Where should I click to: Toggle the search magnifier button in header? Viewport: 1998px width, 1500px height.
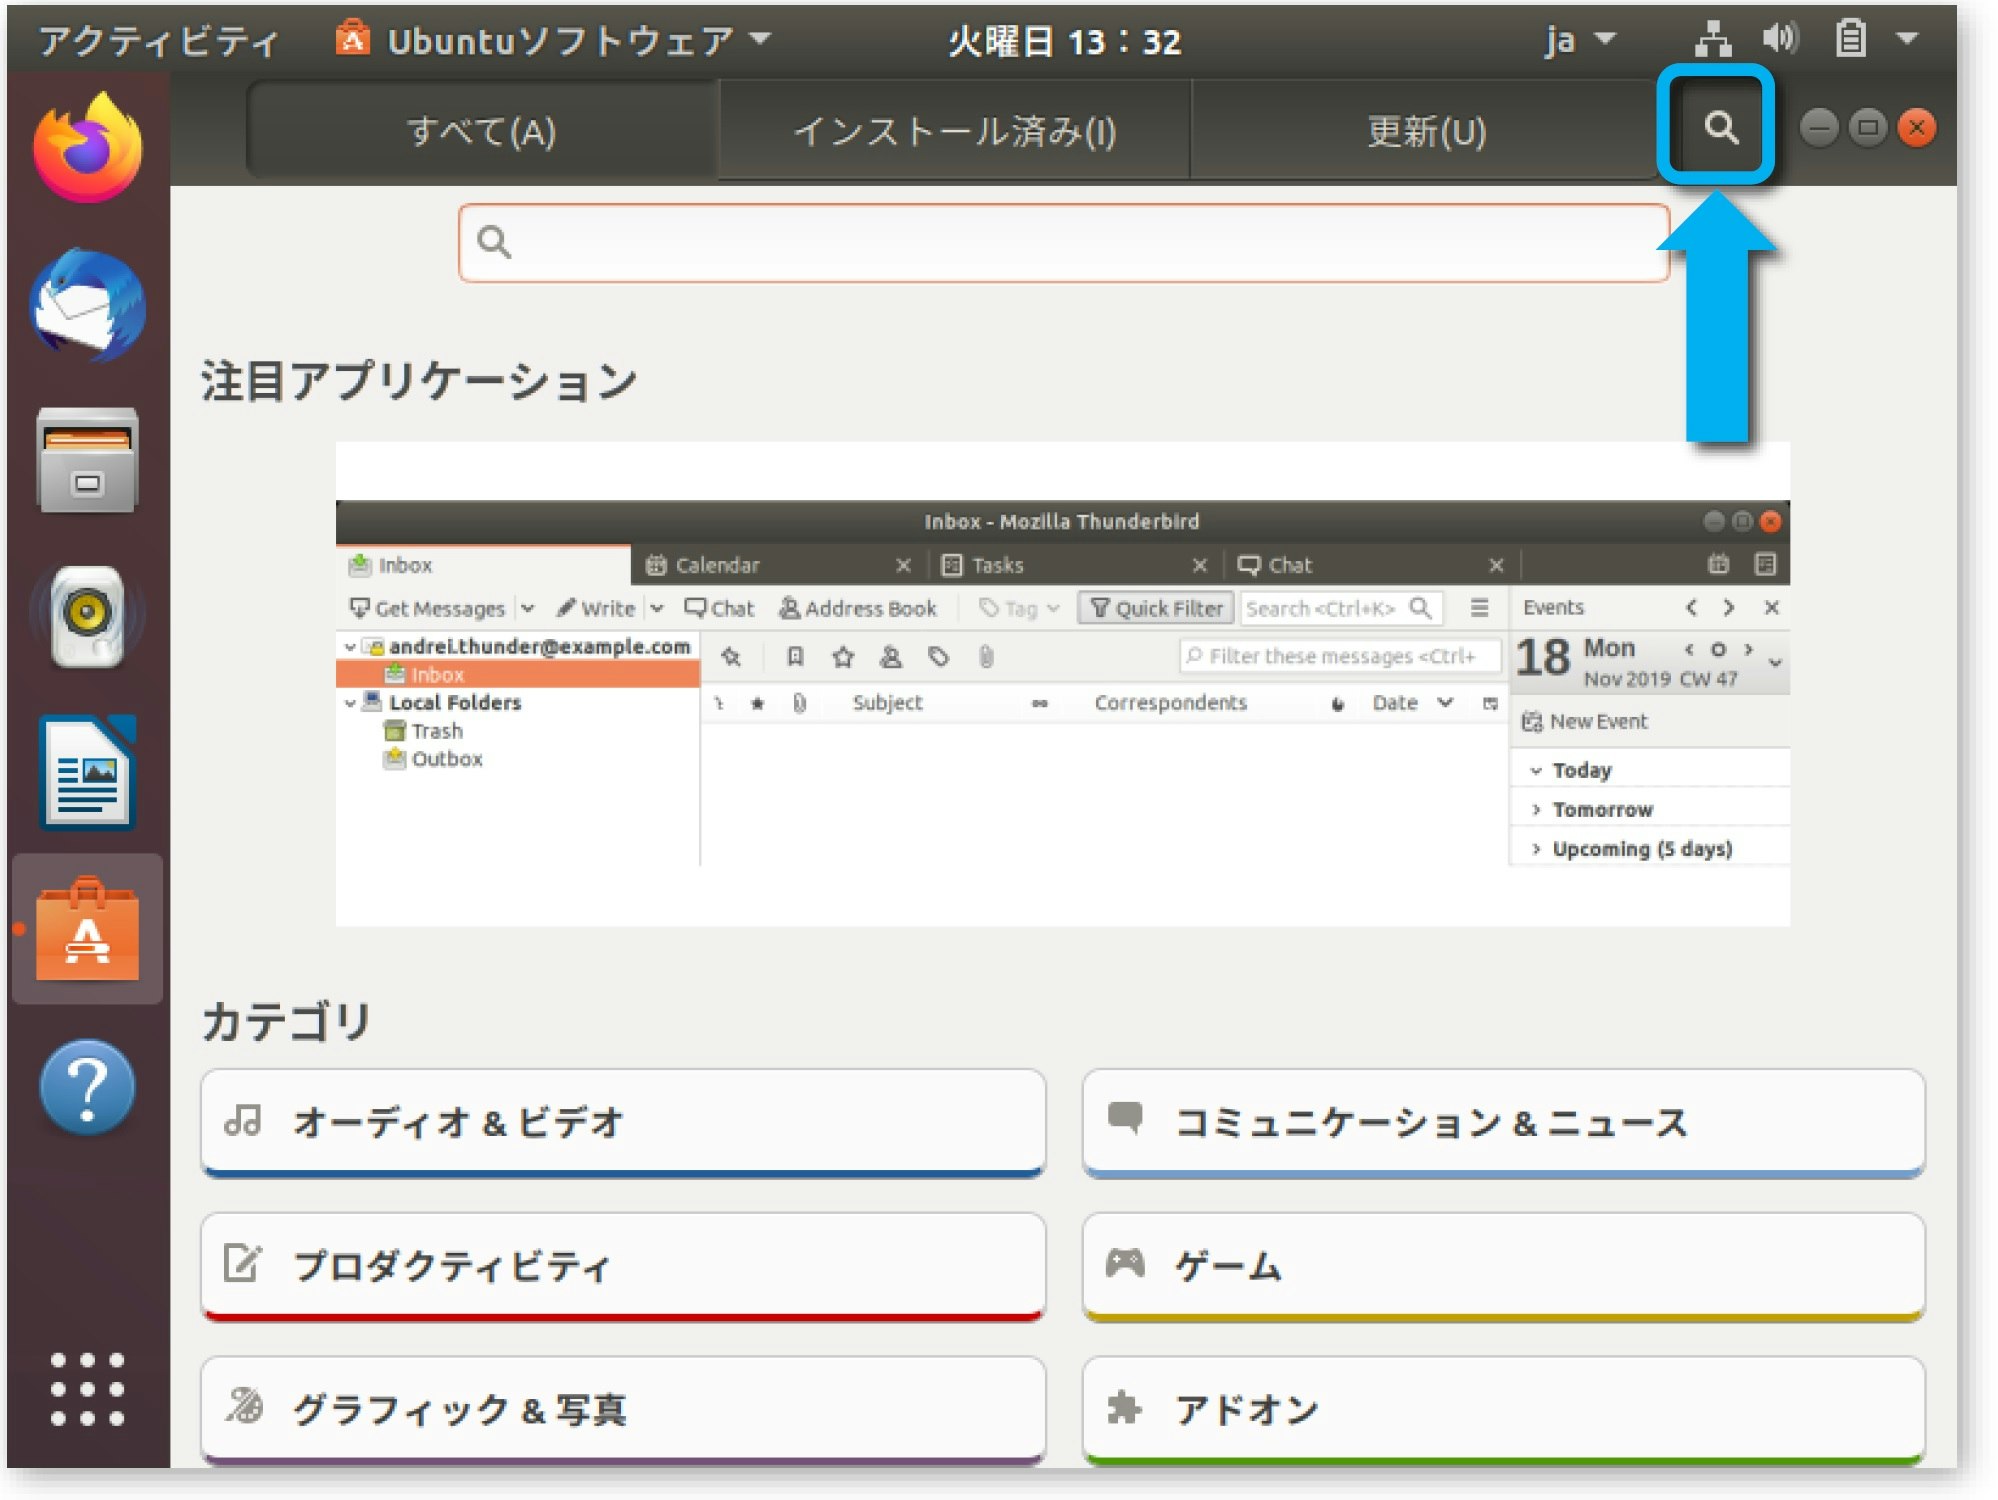point(1718,128)
